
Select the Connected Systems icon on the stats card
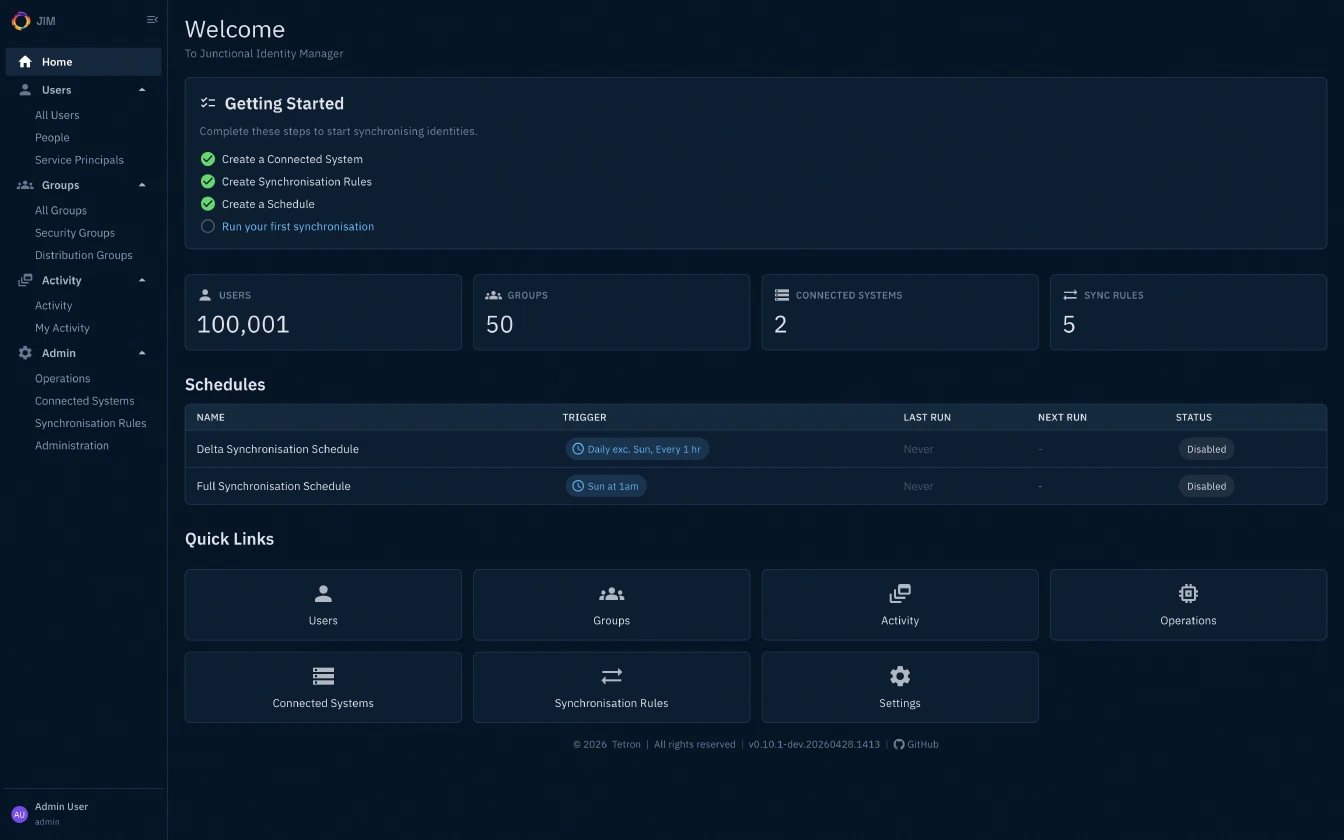click(x=779, y=294)
